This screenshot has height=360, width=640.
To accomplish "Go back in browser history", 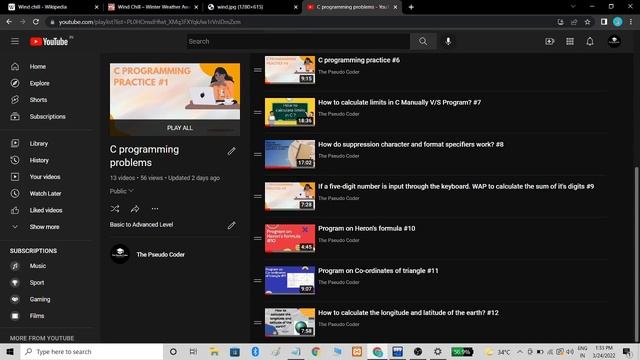I will [9, 22].
